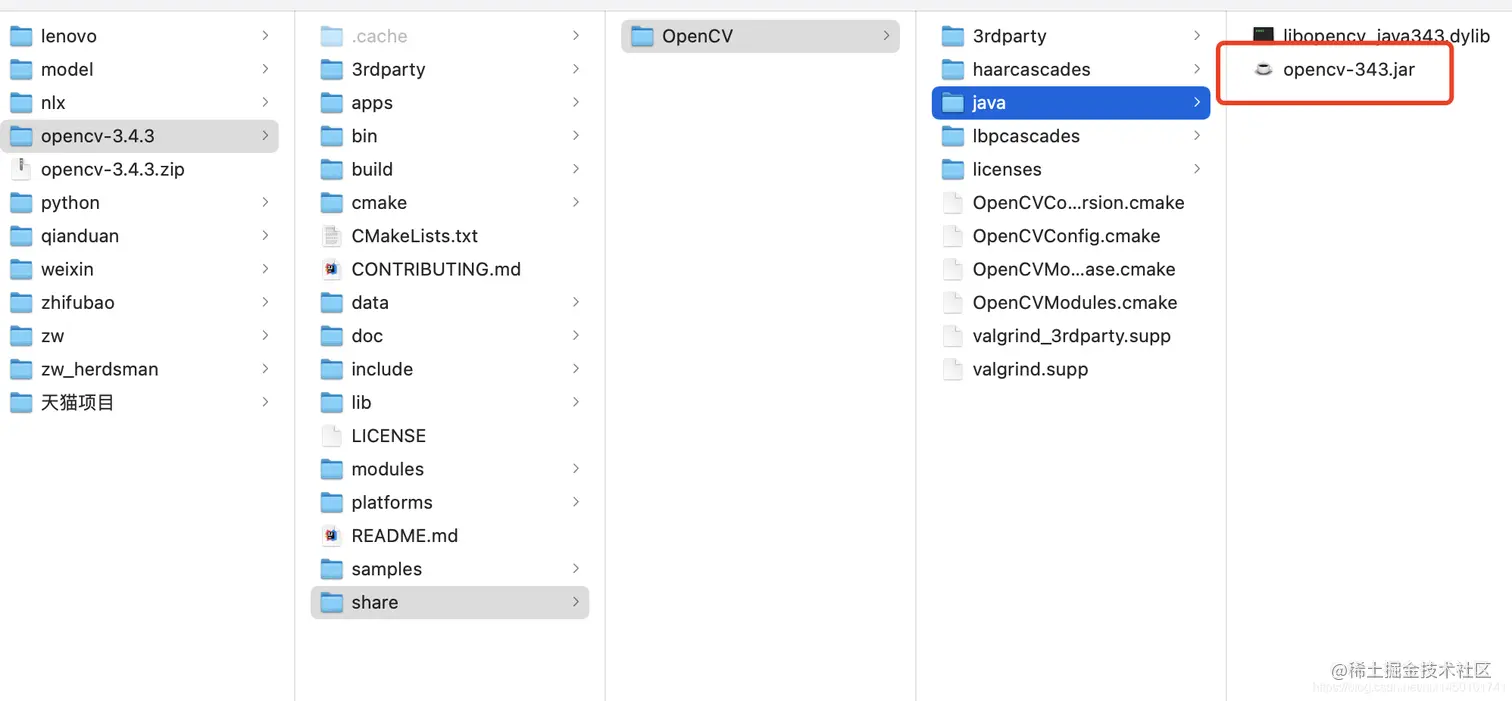The image size is (1512, 701).
Task: Click the 天猫项目 folder icon
Action: [x=21, y=403]
